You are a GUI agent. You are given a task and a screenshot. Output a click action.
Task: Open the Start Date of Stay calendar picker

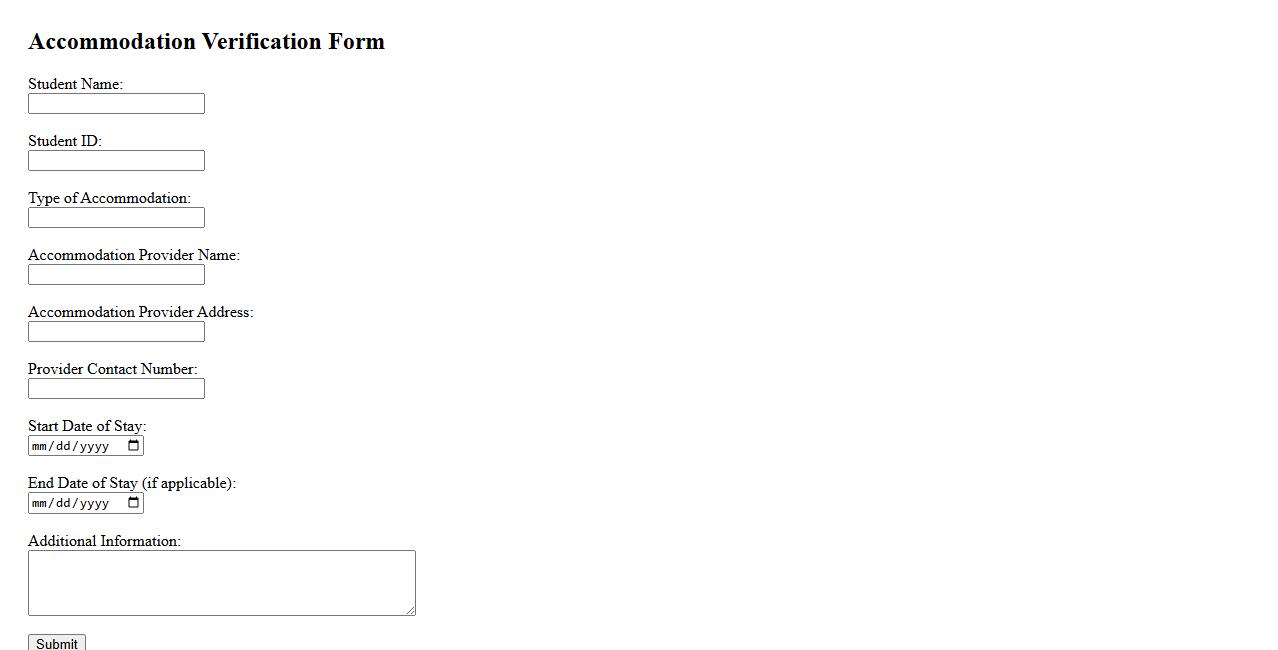(134, 446)
